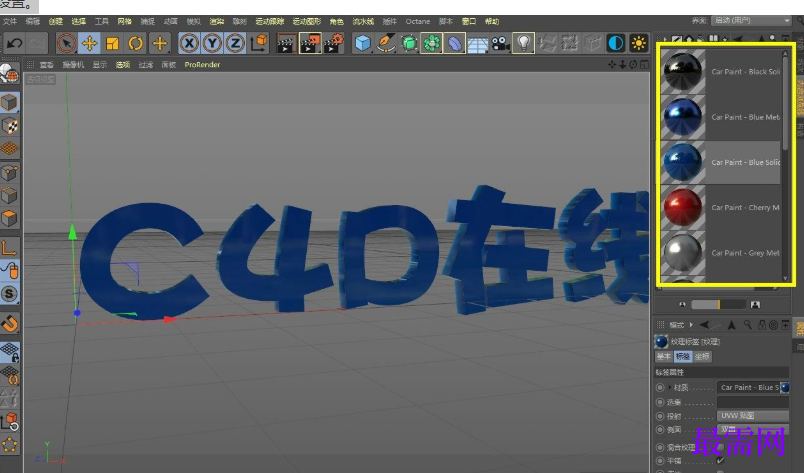
Task: Click the Undo arrow icon
Action: point(14,43)
